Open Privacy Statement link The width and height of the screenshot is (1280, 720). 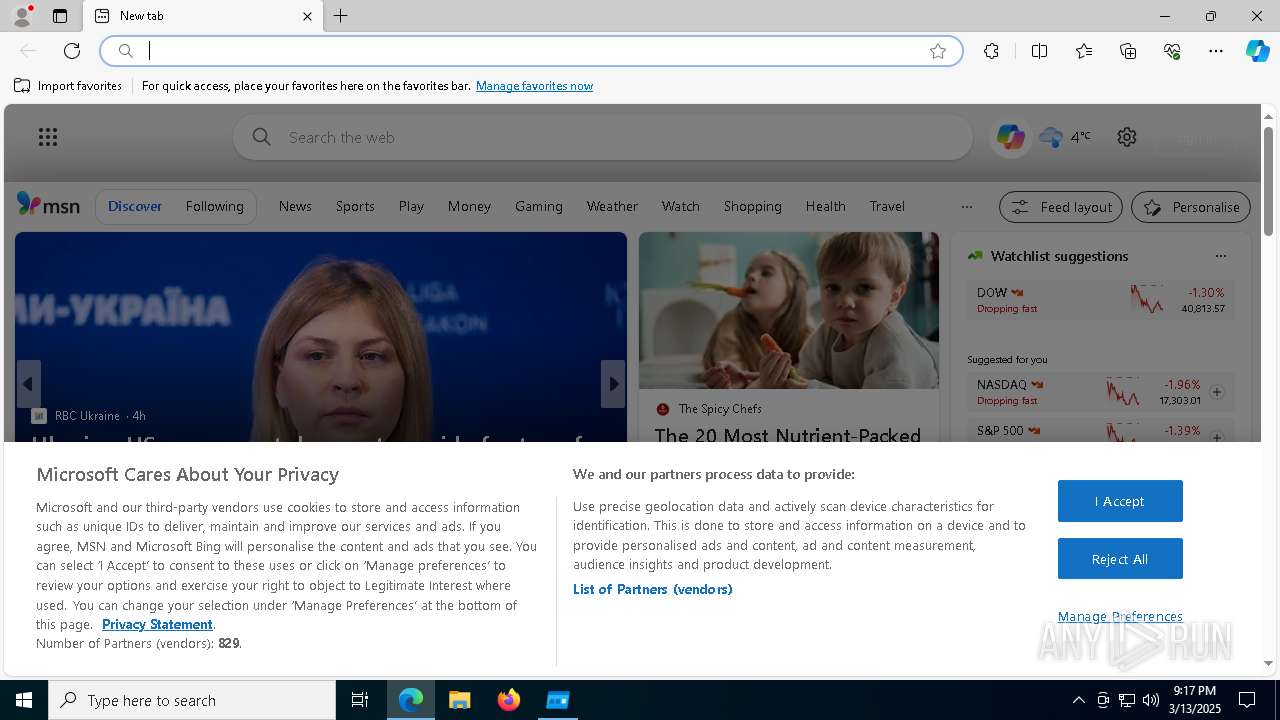pos(157,624)
